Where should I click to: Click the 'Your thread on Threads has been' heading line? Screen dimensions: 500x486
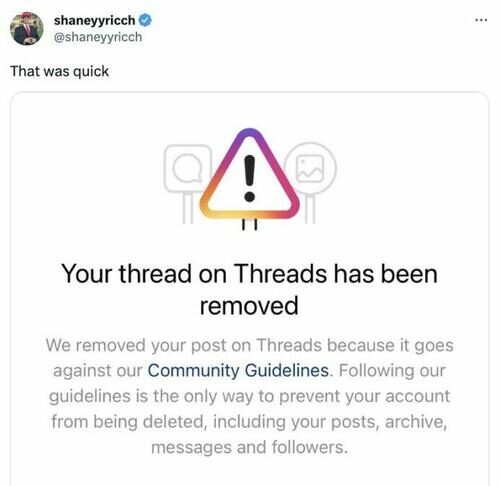click(249, 274)
